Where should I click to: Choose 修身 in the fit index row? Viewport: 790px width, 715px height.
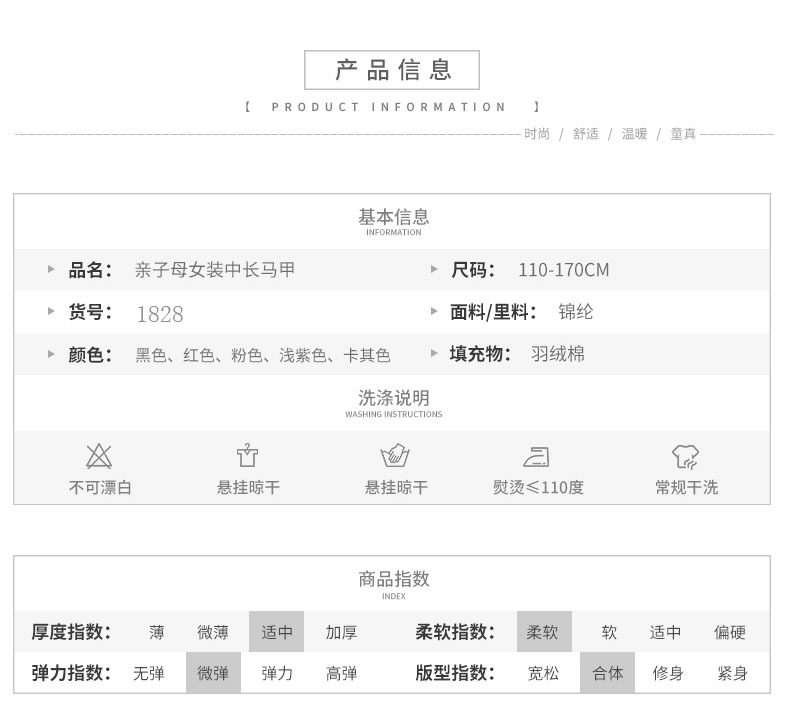pyautogui.click(x=667, y=673)
